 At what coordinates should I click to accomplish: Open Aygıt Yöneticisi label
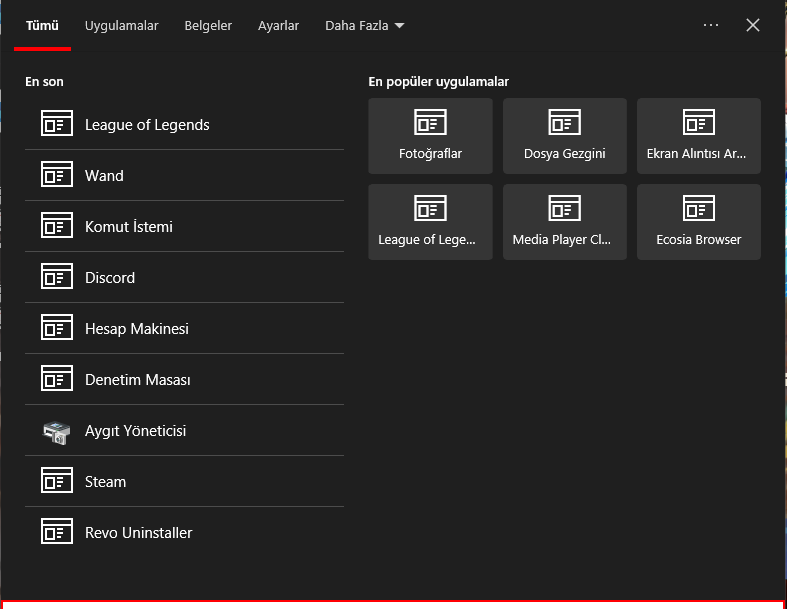click(x=136, y=431)
